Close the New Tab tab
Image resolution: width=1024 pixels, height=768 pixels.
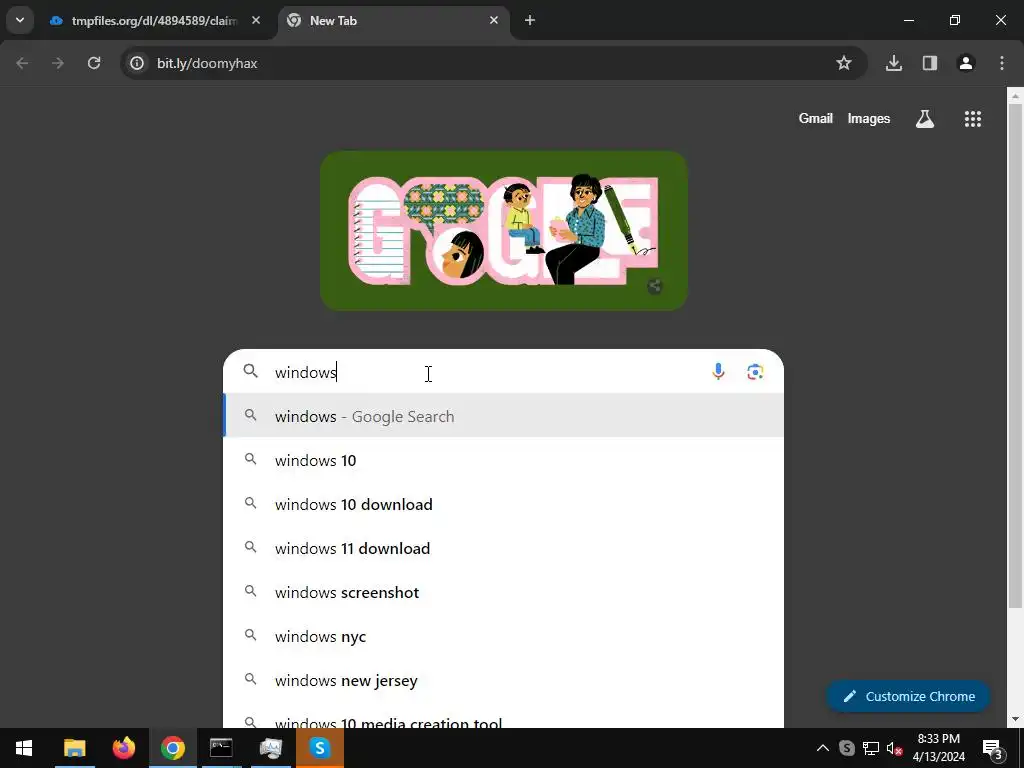(x=494, y=21)
